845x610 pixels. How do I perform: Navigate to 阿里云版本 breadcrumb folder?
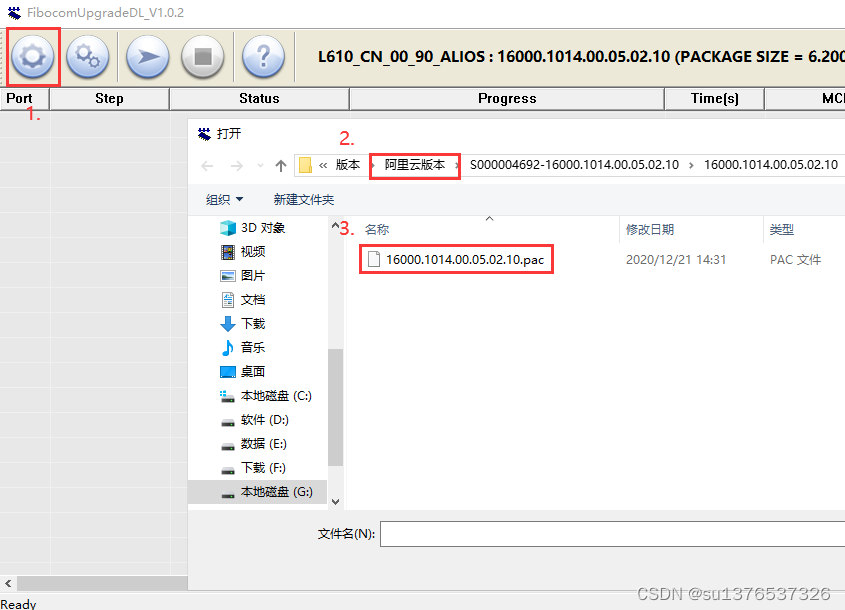tap(415, 165)
